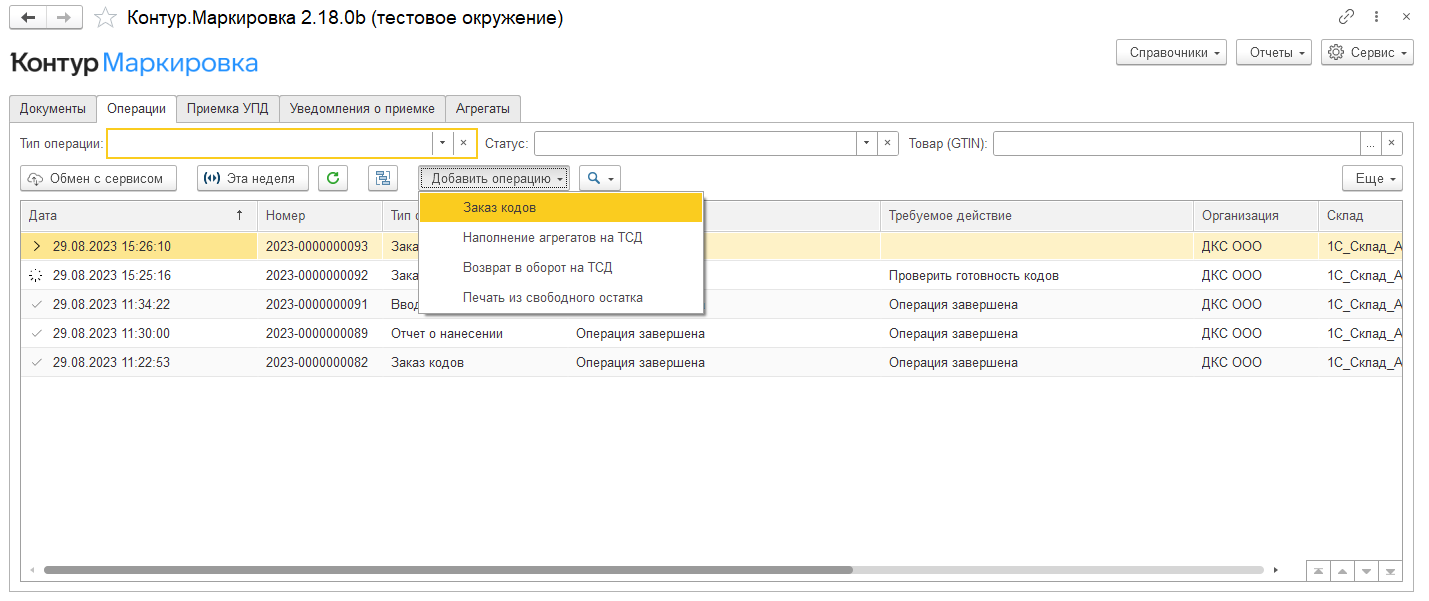This screenshot has width=1429, height=601.
Task: Click the structure tree icon button
Action: point(382,178)
